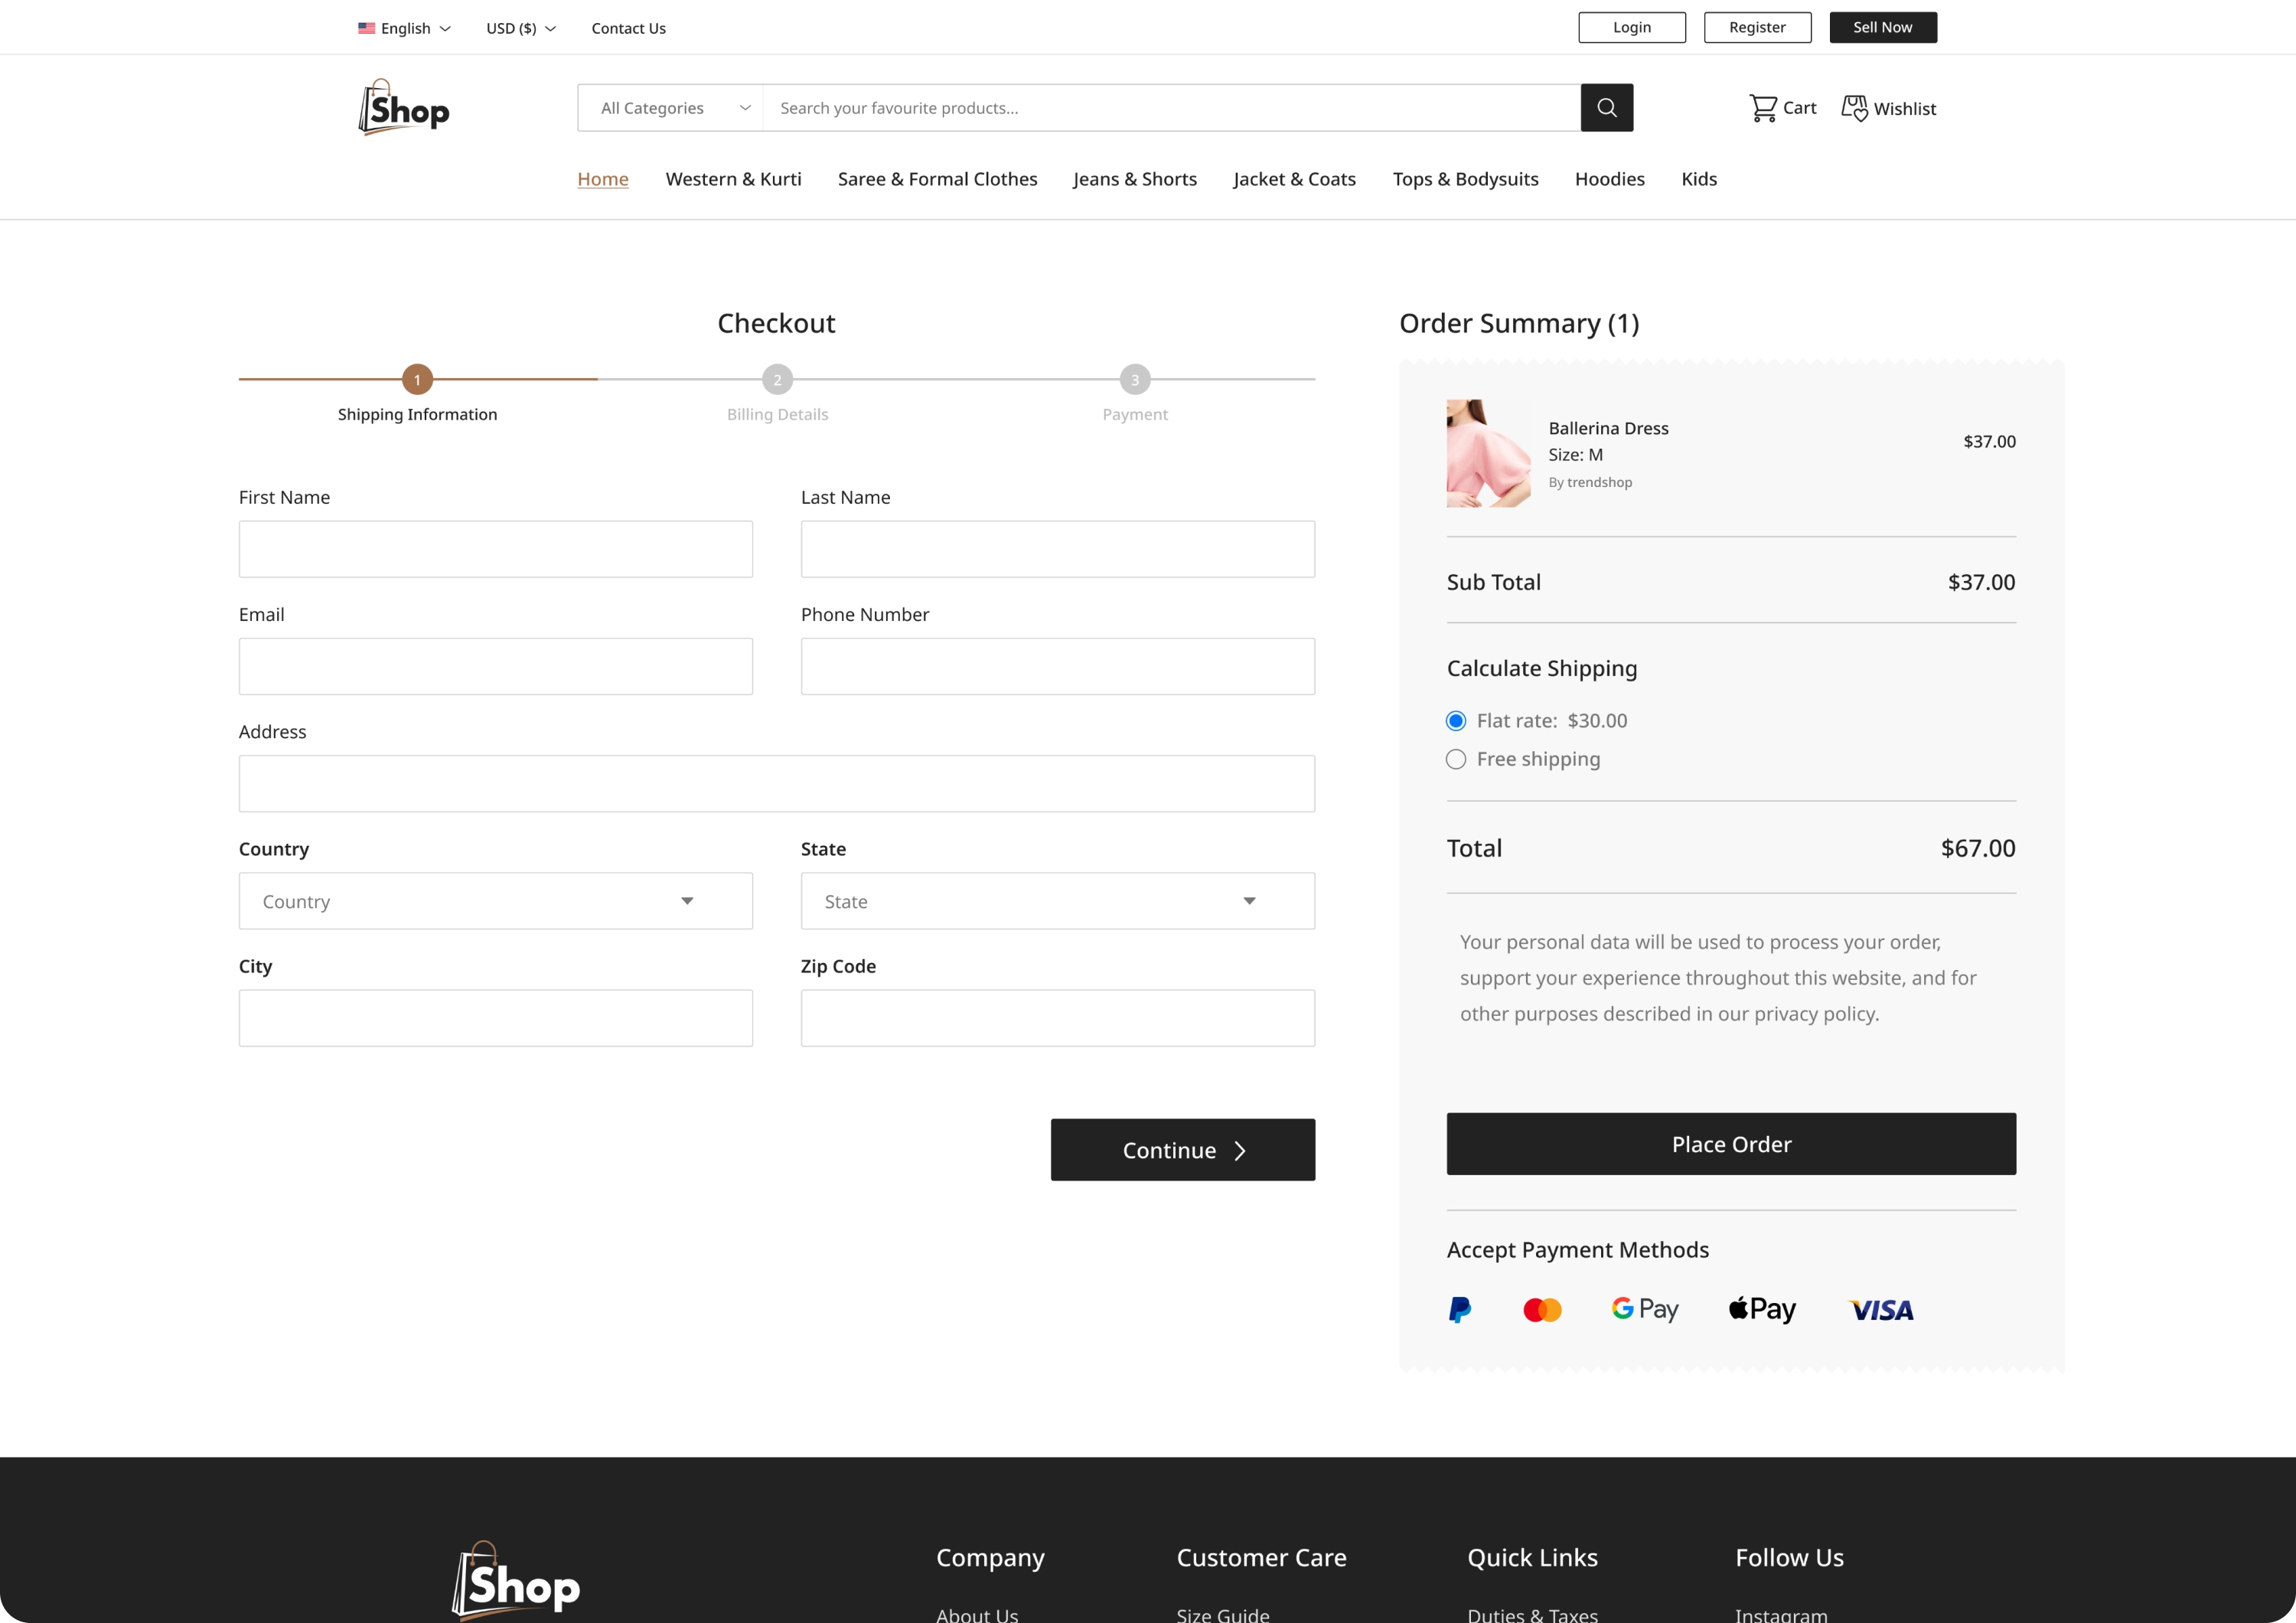Image resolution: width=2296 pixels, height=1623 pixels.
Task: Open the shopping Cart
Action: 1783,107
